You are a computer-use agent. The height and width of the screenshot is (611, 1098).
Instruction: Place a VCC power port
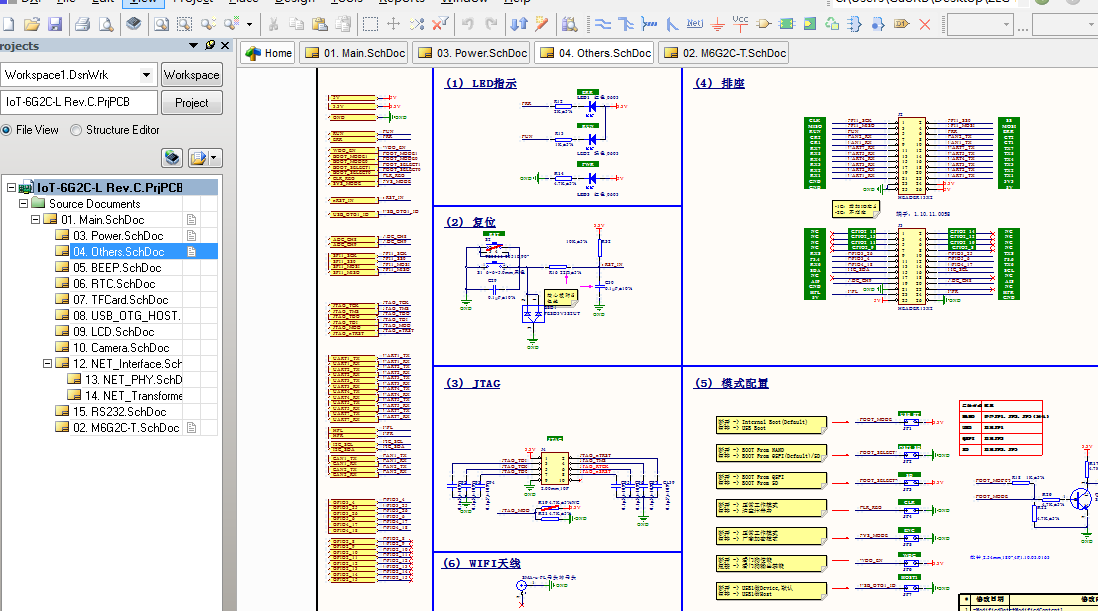(740, 24)
